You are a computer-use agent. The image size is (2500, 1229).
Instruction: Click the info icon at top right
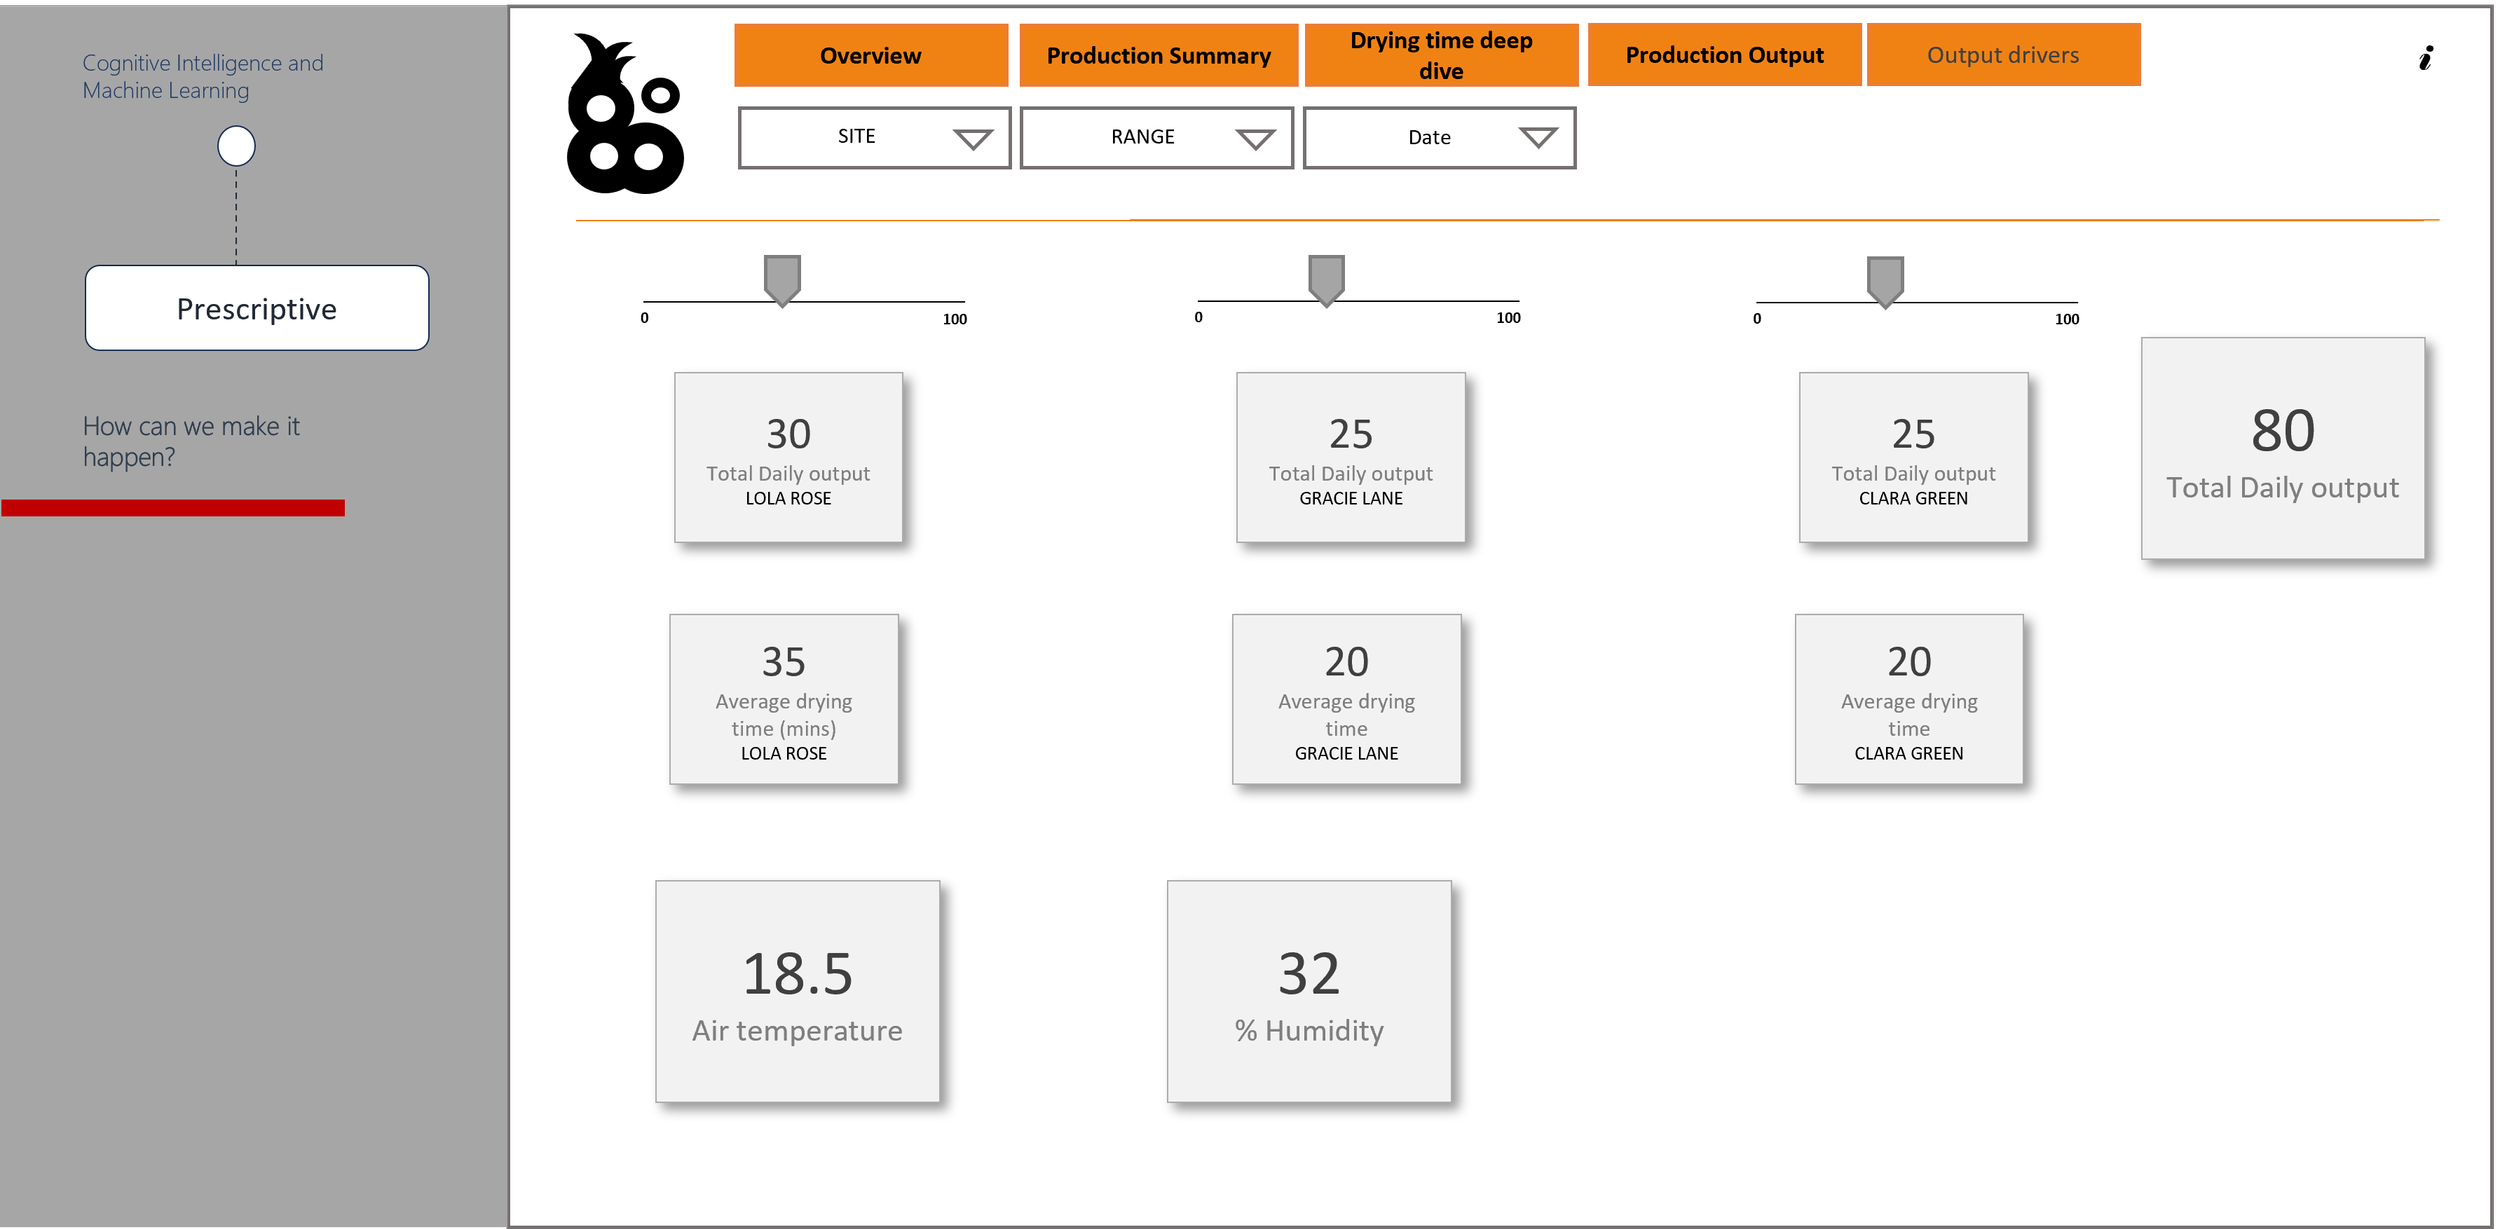coord(2425,58)
